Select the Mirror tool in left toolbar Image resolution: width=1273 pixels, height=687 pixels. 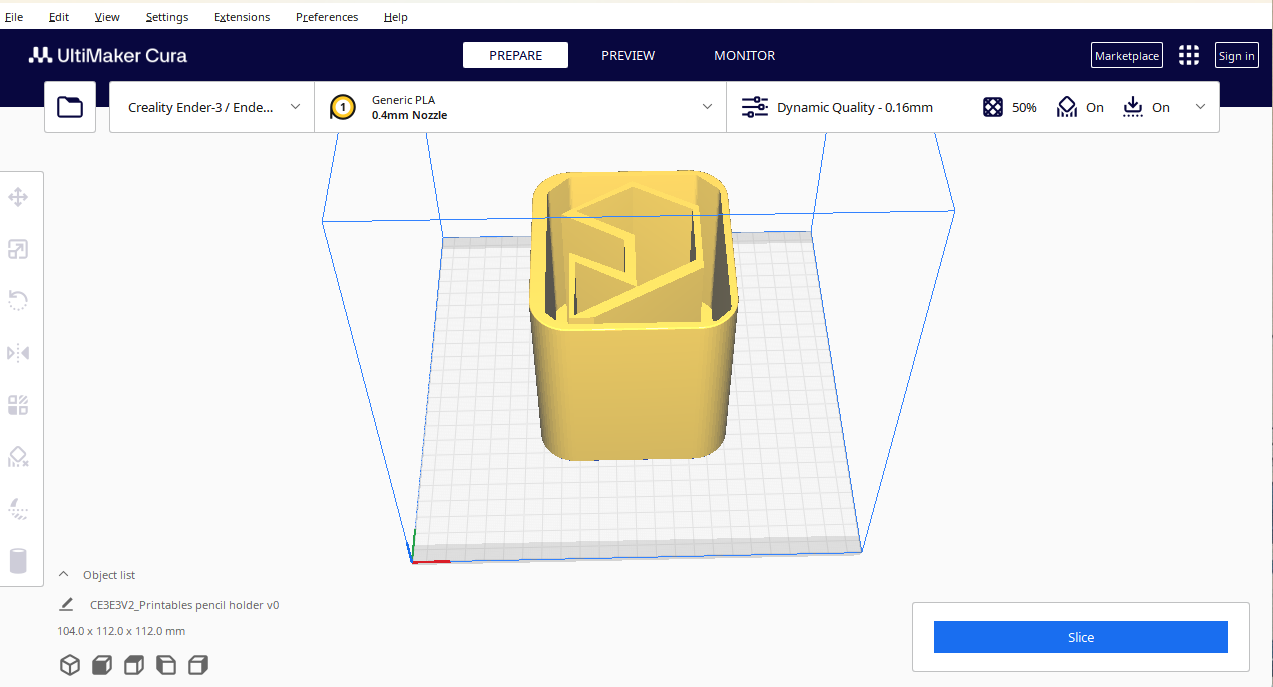click(x=18, y=353)
